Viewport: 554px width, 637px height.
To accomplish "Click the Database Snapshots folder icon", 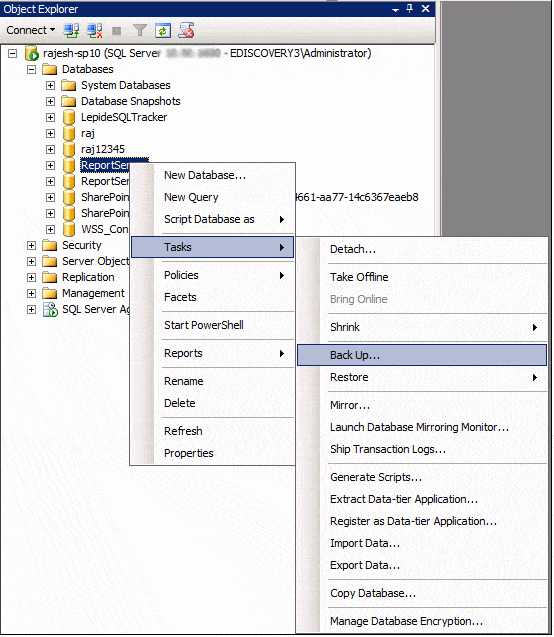I will 69,101.
